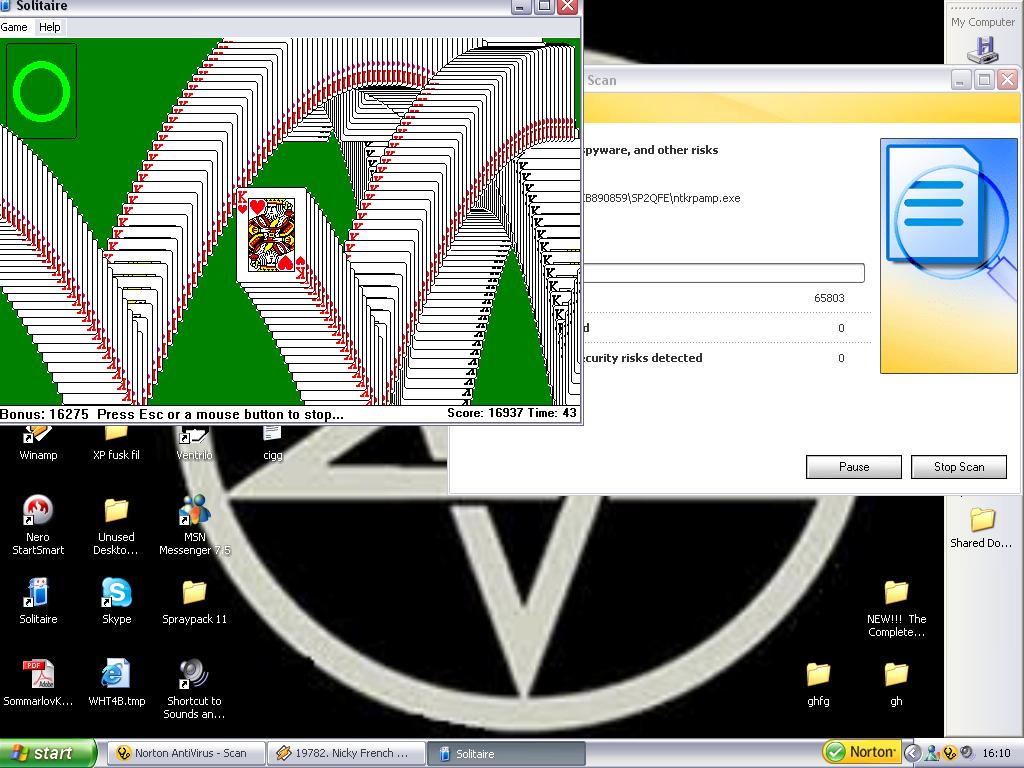This screenshot has height=768, width=1024.
Task: Open the gh folder on the desktop
Action: pyautogui.click(x=896, y=684)
